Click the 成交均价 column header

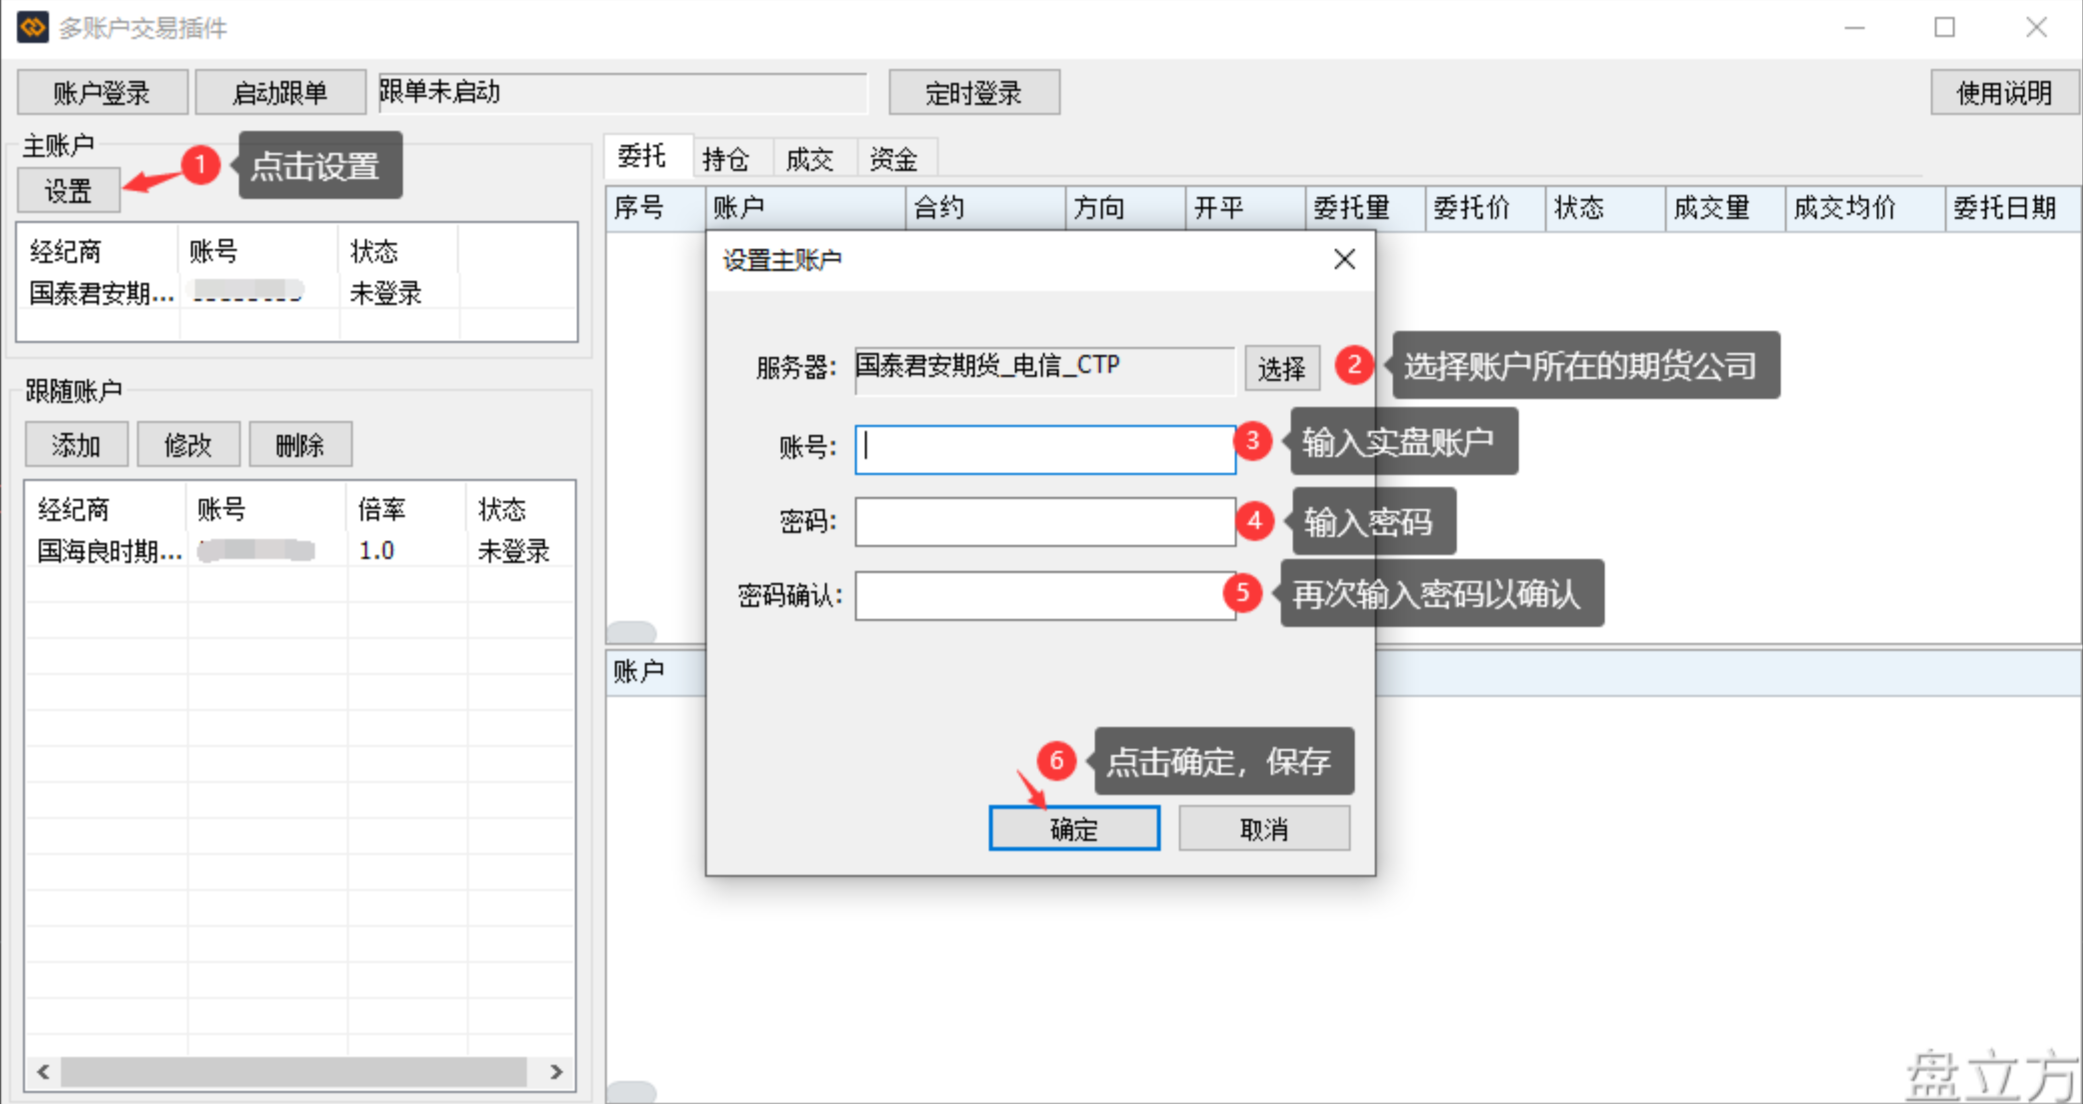click(x=1865, y=208)
